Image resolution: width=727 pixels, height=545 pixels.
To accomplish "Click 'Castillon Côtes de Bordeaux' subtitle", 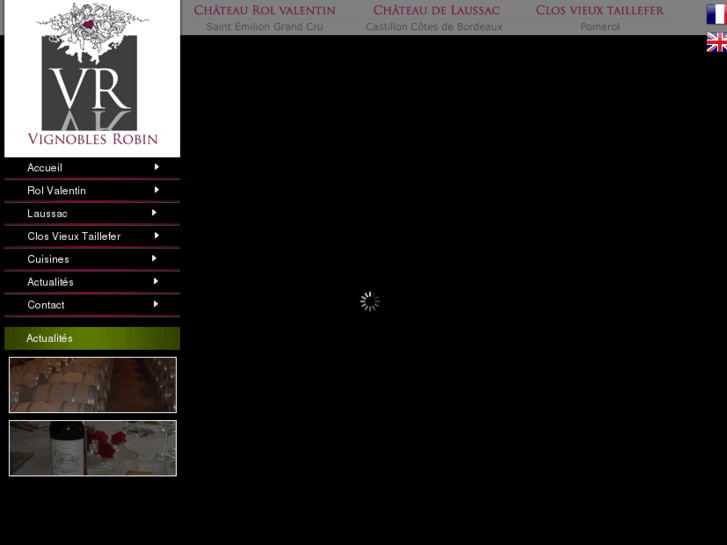I will pos(434,26).
